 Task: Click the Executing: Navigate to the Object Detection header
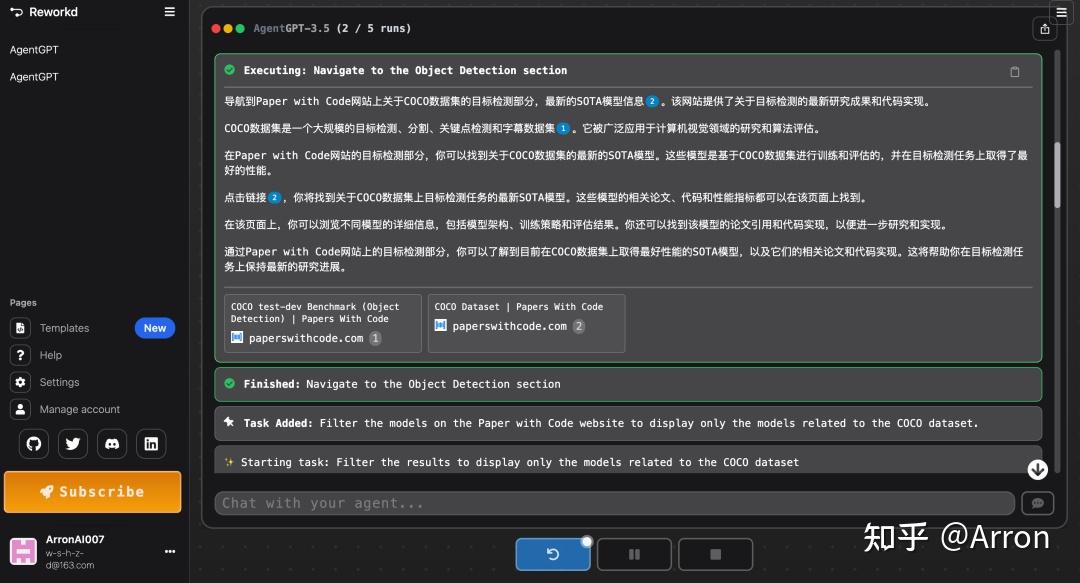(406, 70)
